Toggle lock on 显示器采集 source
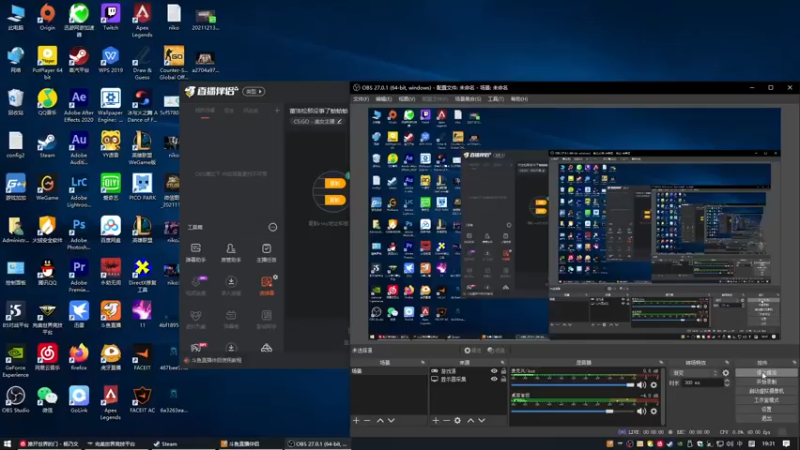Image resolution: width=800 pixels, height=450 pixels. click(x=504, y=379)
